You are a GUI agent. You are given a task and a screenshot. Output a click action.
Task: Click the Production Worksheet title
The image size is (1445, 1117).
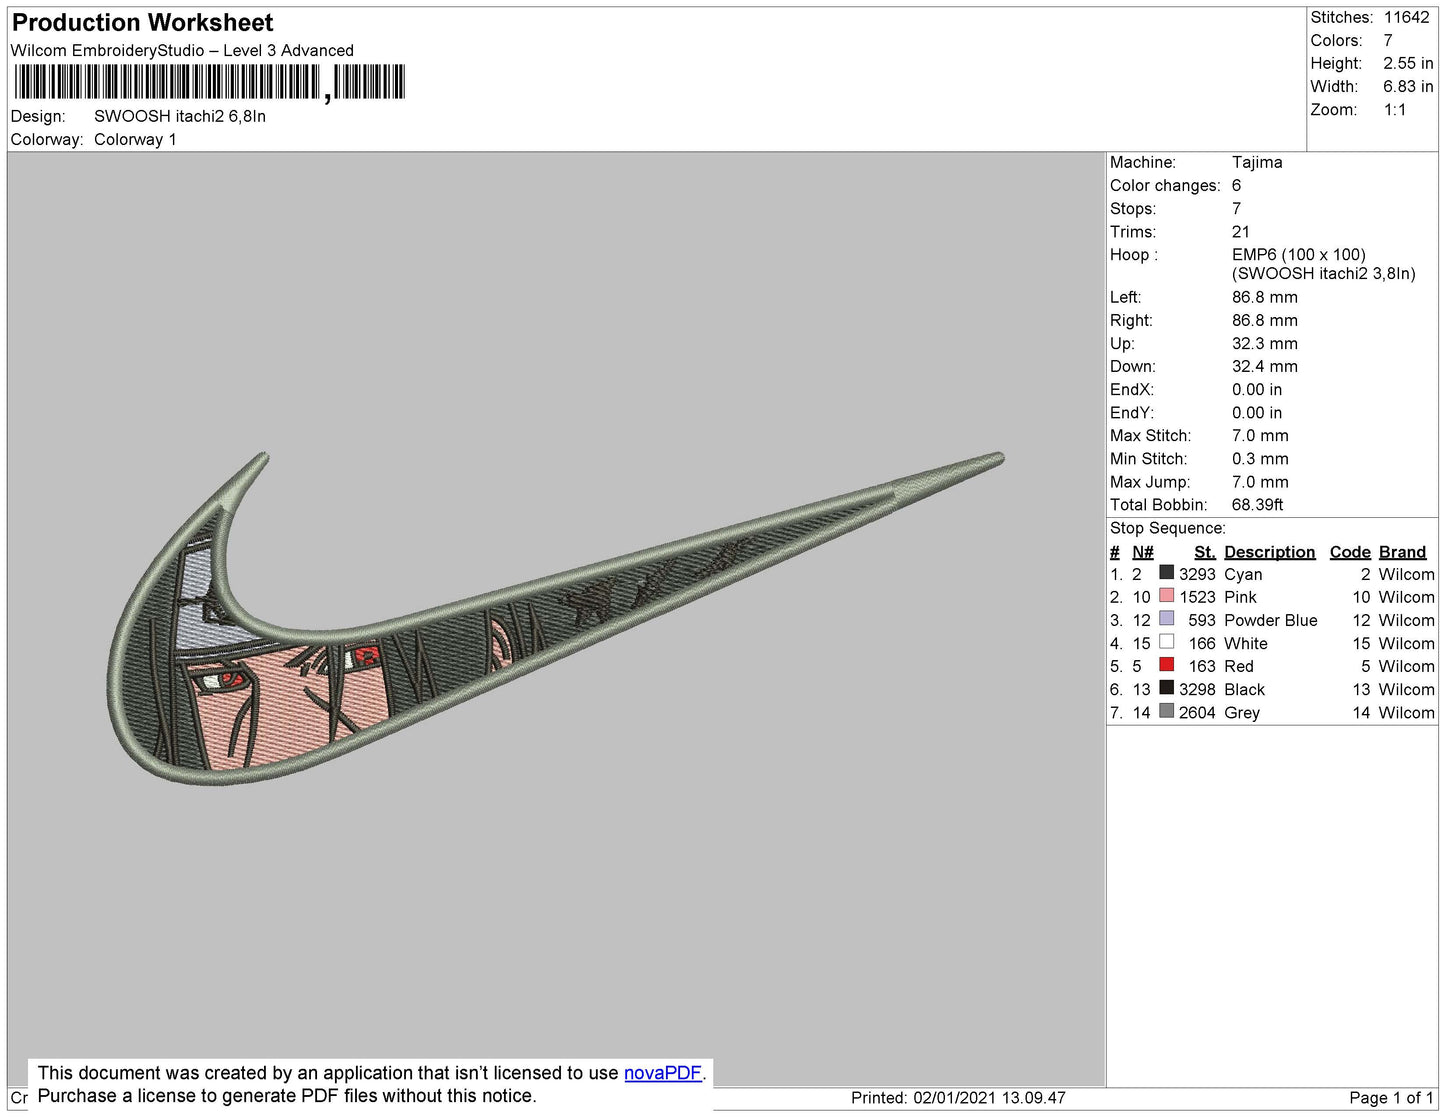(142, 23)
